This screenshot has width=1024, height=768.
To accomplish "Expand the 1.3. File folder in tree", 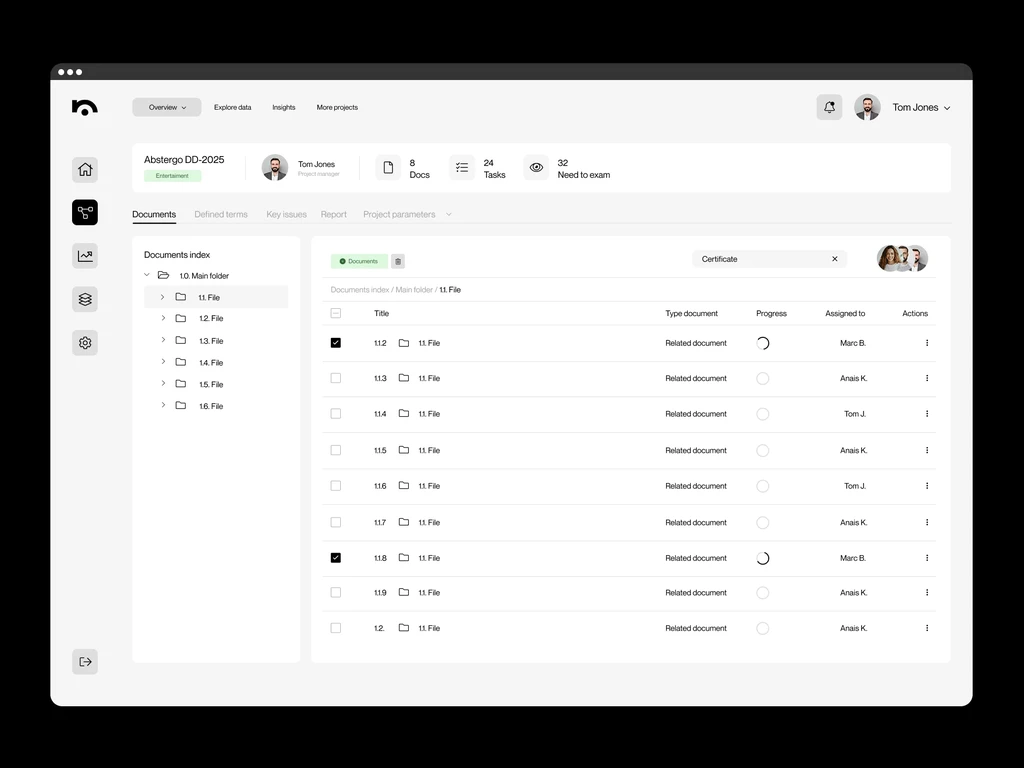I will (x=163, y=340).
